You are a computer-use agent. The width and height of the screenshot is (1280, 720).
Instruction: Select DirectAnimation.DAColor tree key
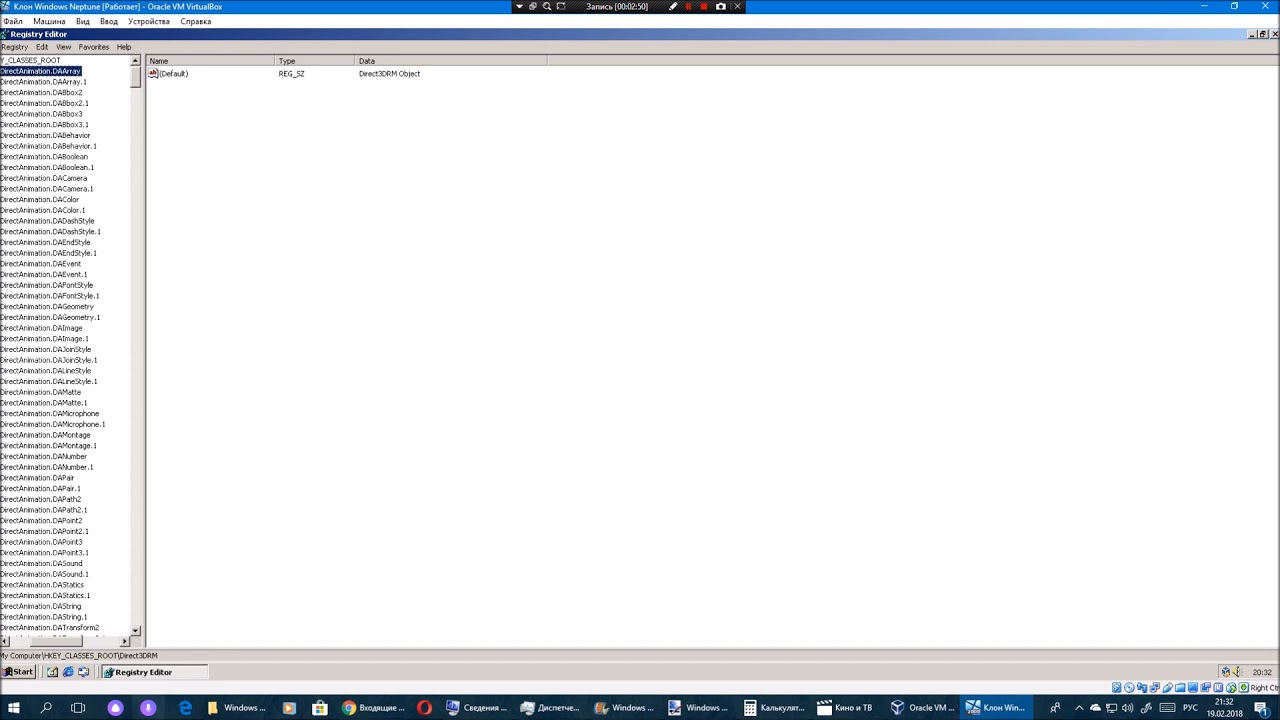pos(39,200)
